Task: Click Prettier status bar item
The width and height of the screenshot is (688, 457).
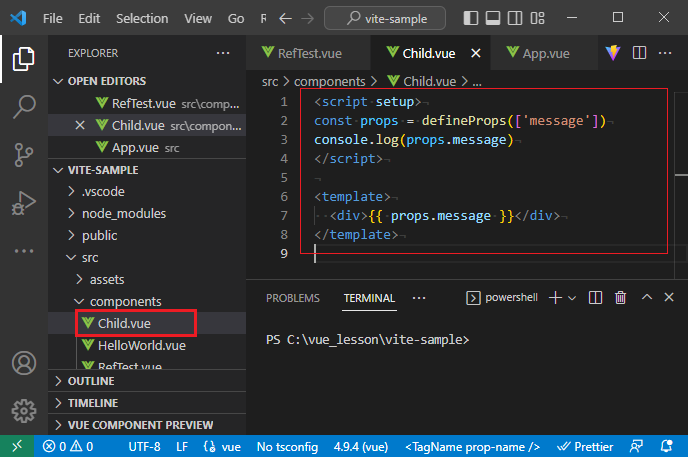Action: coord(585,446)
